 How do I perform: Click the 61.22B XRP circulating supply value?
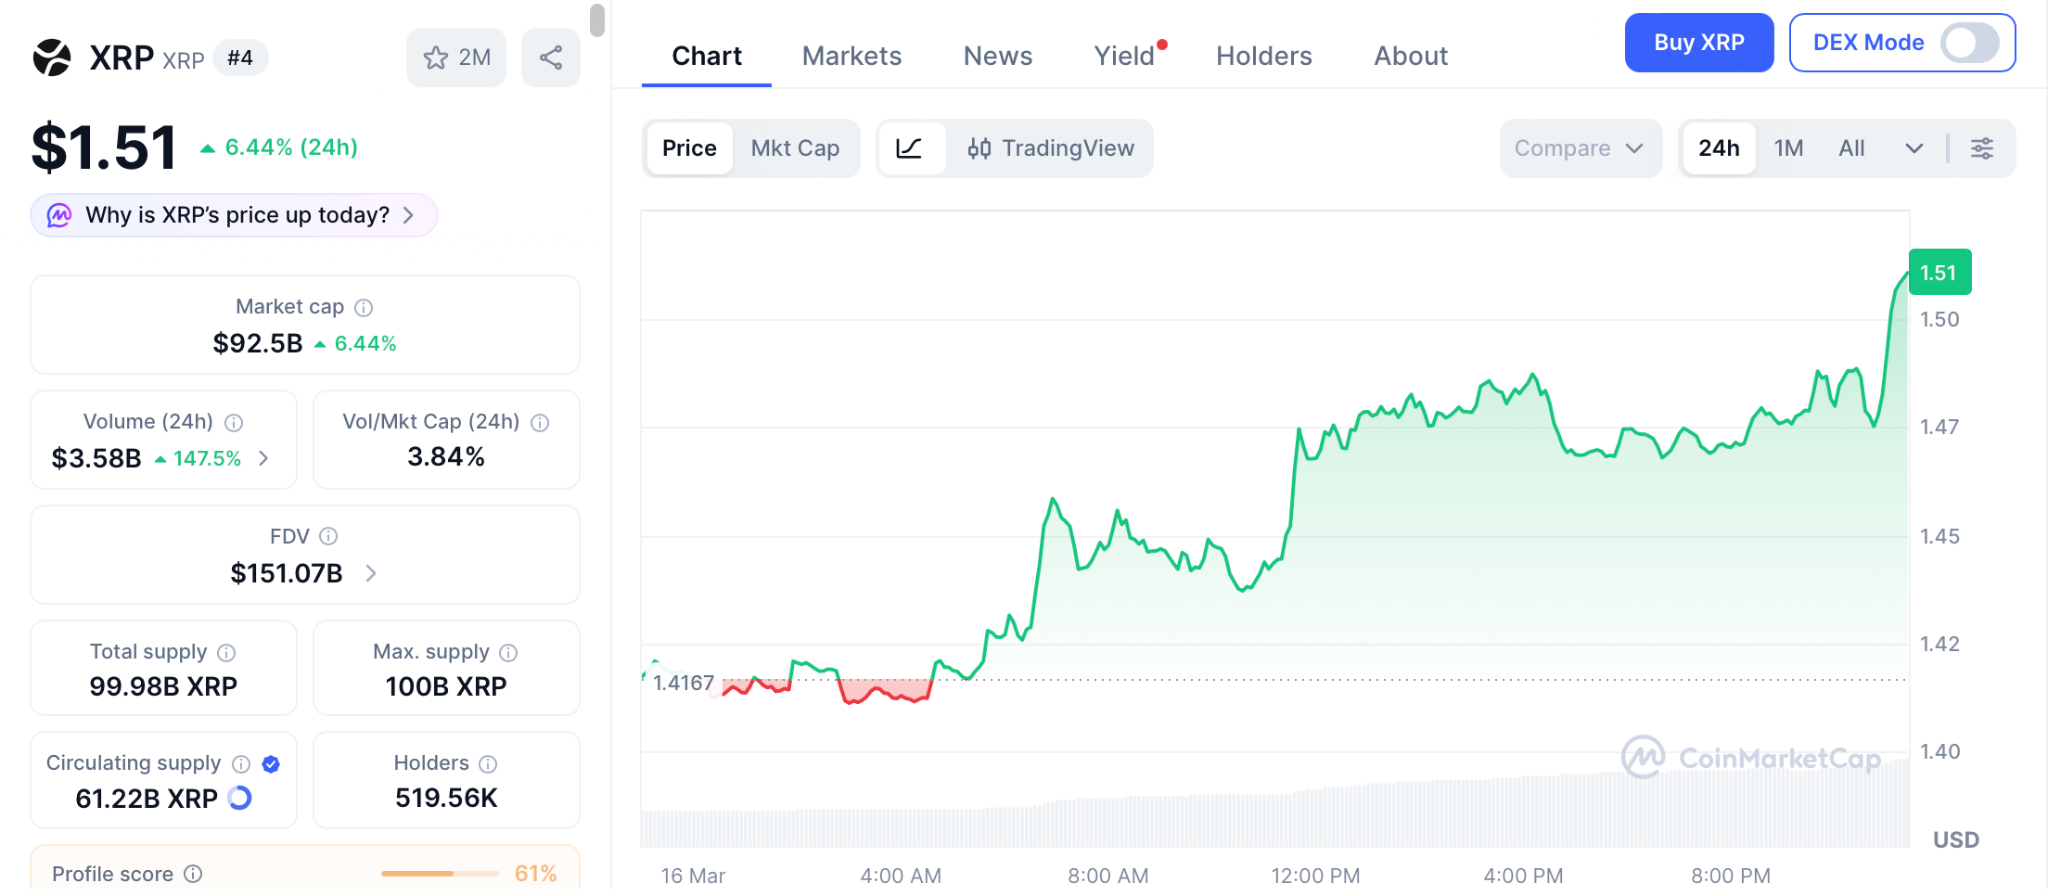click(146, 799)
